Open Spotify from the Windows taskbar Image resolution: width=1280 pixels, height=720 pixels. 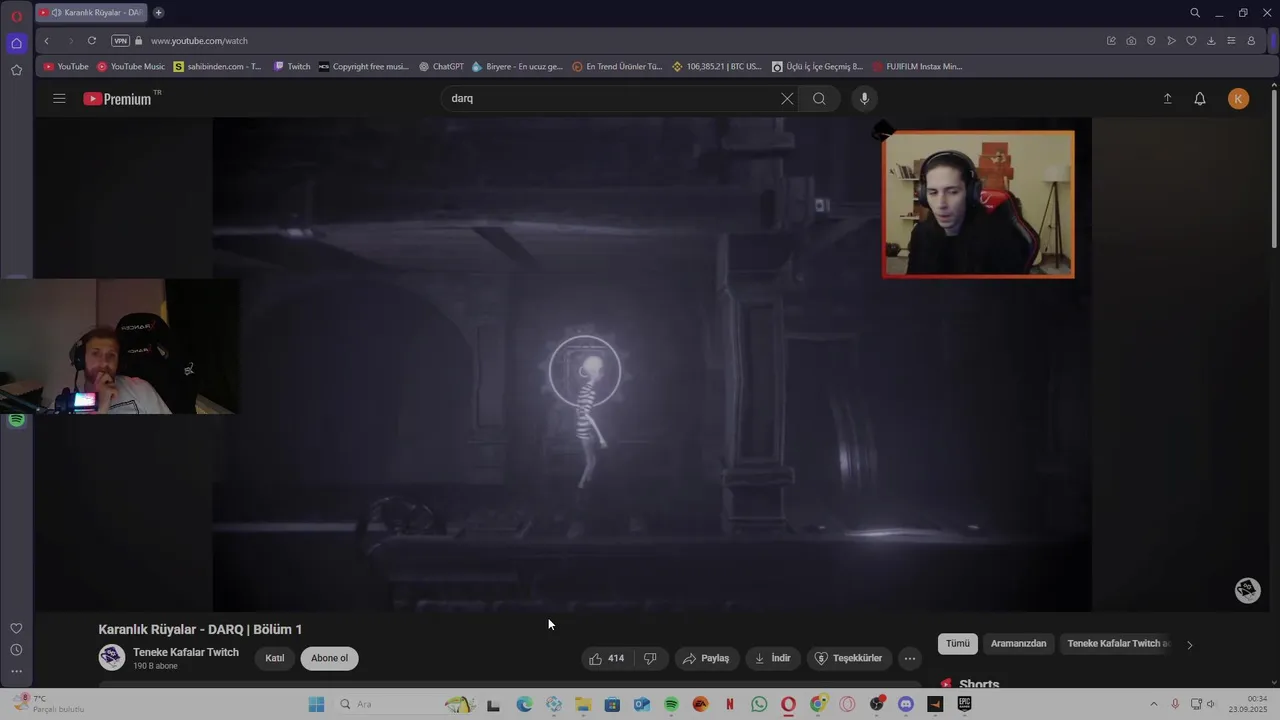point(671,704)
